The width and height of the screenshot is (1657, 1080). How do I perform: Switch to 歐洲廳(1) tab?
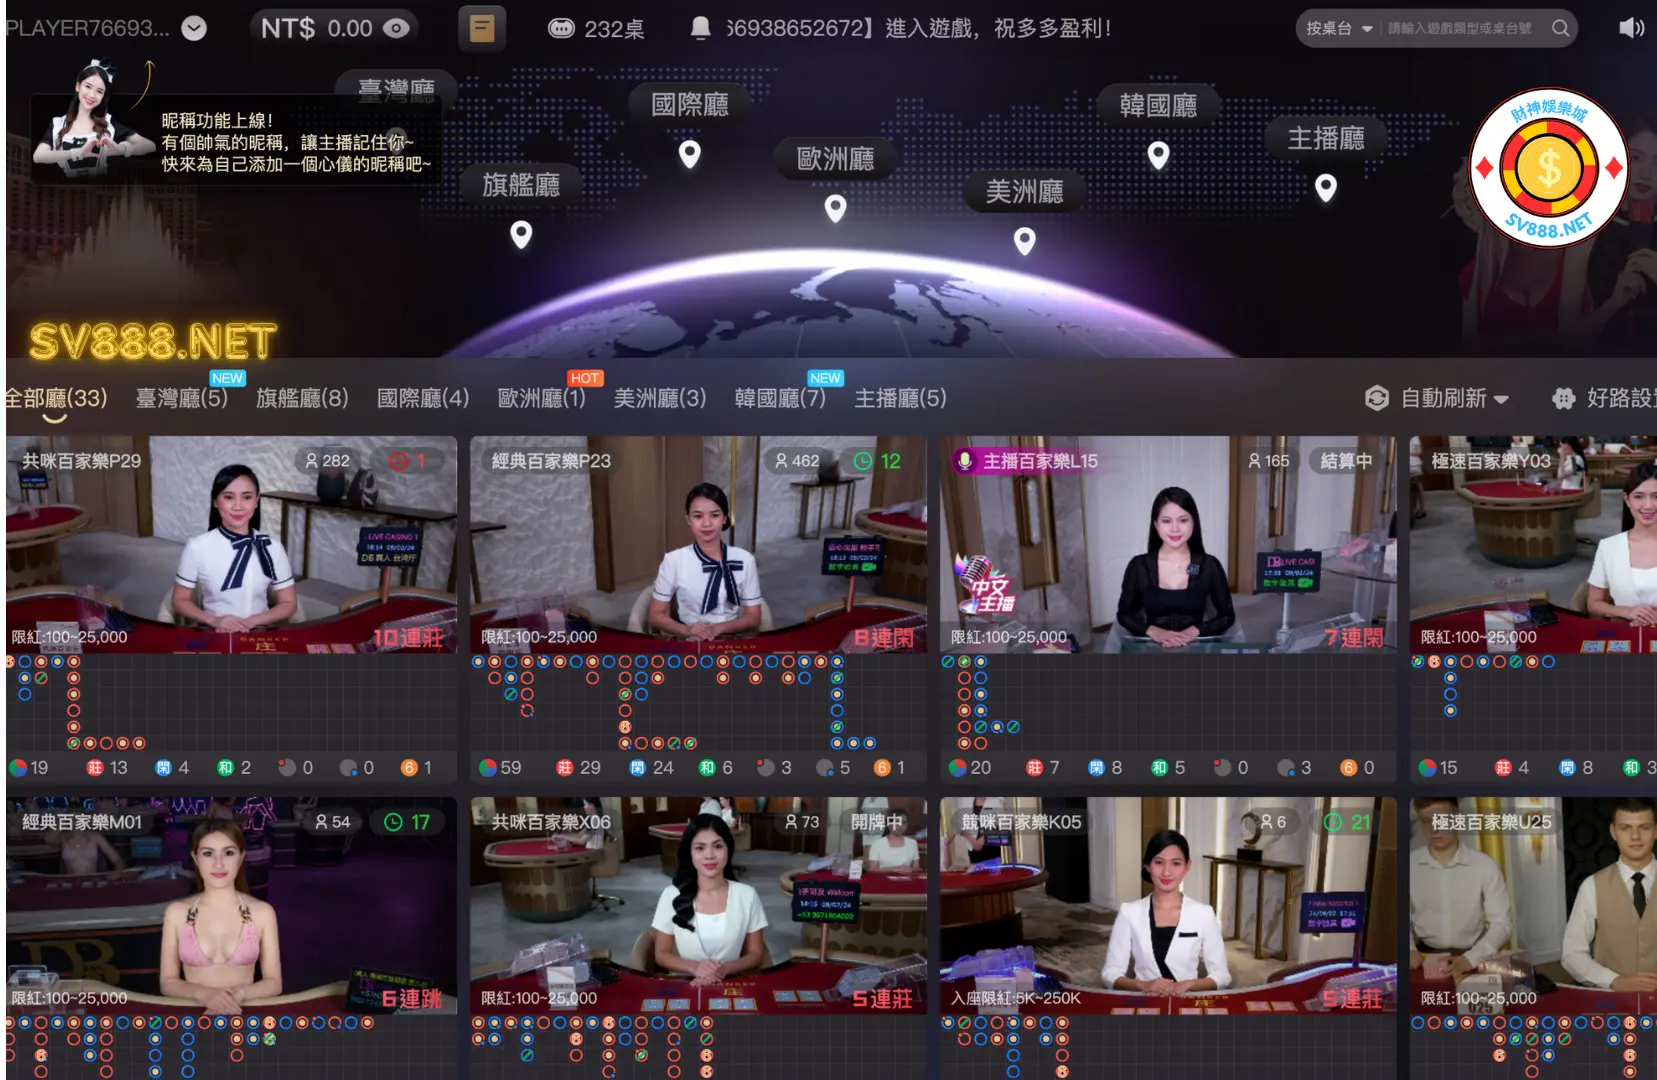(x=542, y=398)
